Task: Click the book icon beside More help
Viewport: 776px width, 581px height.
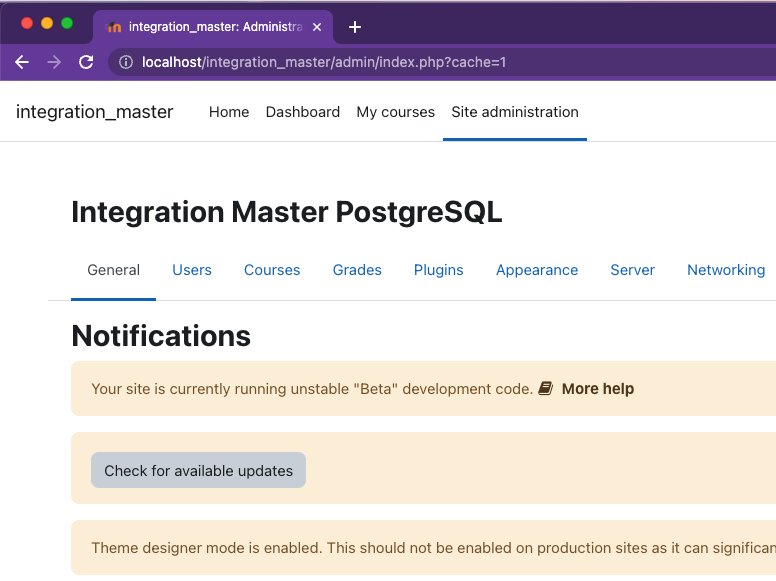Action: tap(545, 388)
